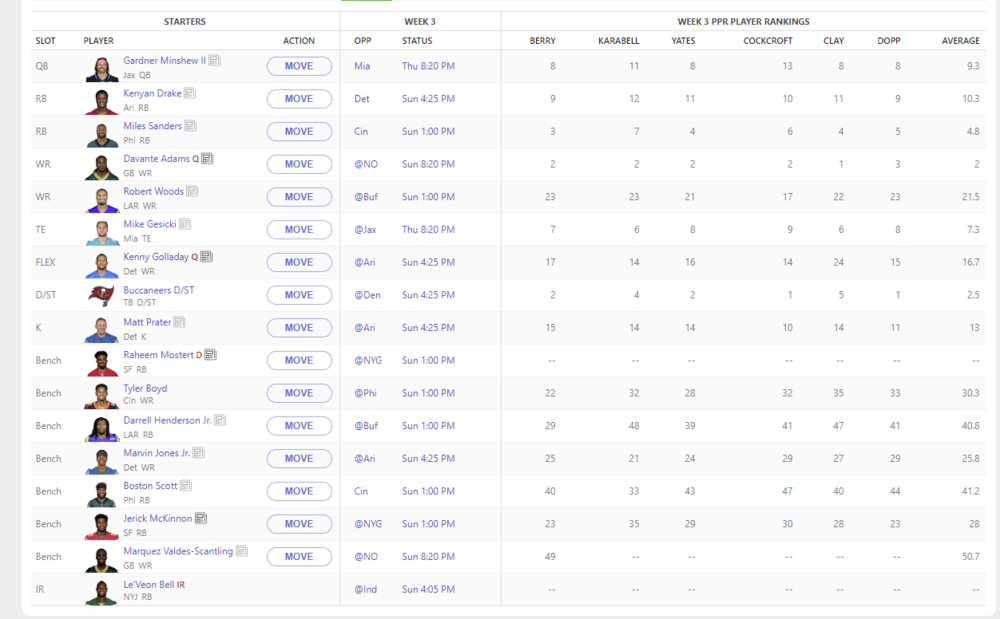Viewport: 1000px width, 619px height.
Task: Open Darrell Henderson Jr. player link
Action: [x=168, y=420]
